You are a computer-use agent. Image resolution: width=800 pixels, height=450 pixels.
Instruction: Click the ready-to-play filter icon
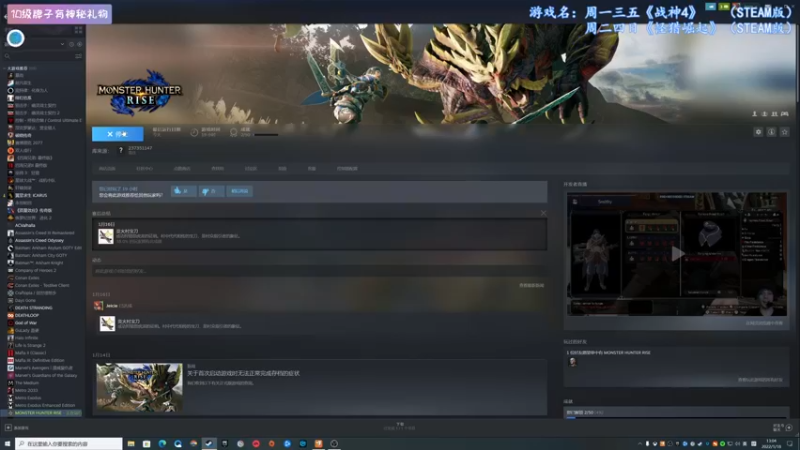(79, 44)
